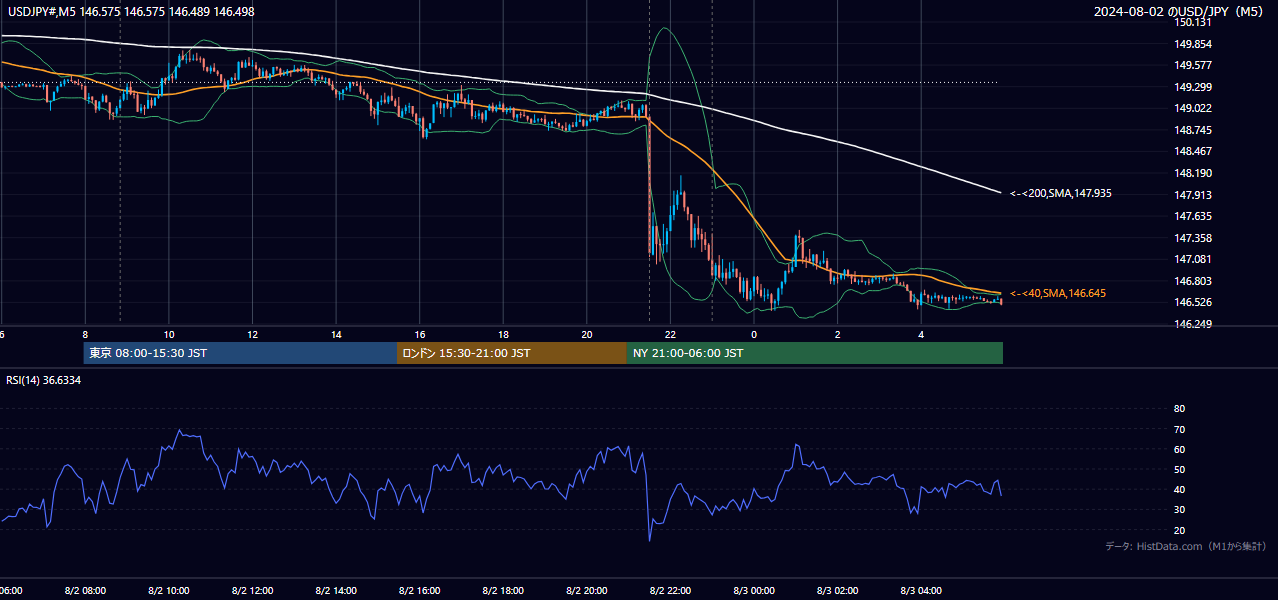Viewport: 1278px width, 600px height.
Task: Click the 148.190 price axis value
Action: [x=1192, y=173]
